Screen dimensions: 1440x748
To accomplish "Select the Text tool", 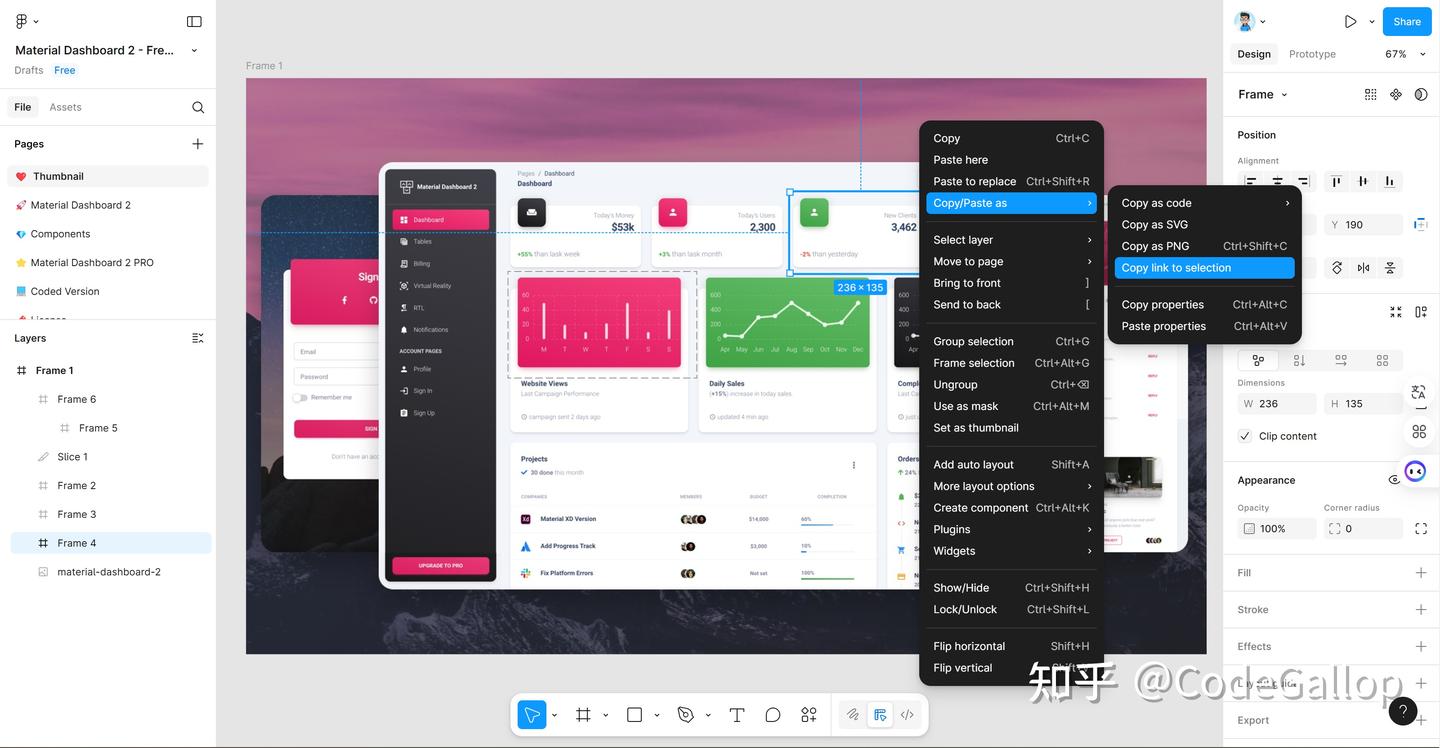I will pos(737,715).
